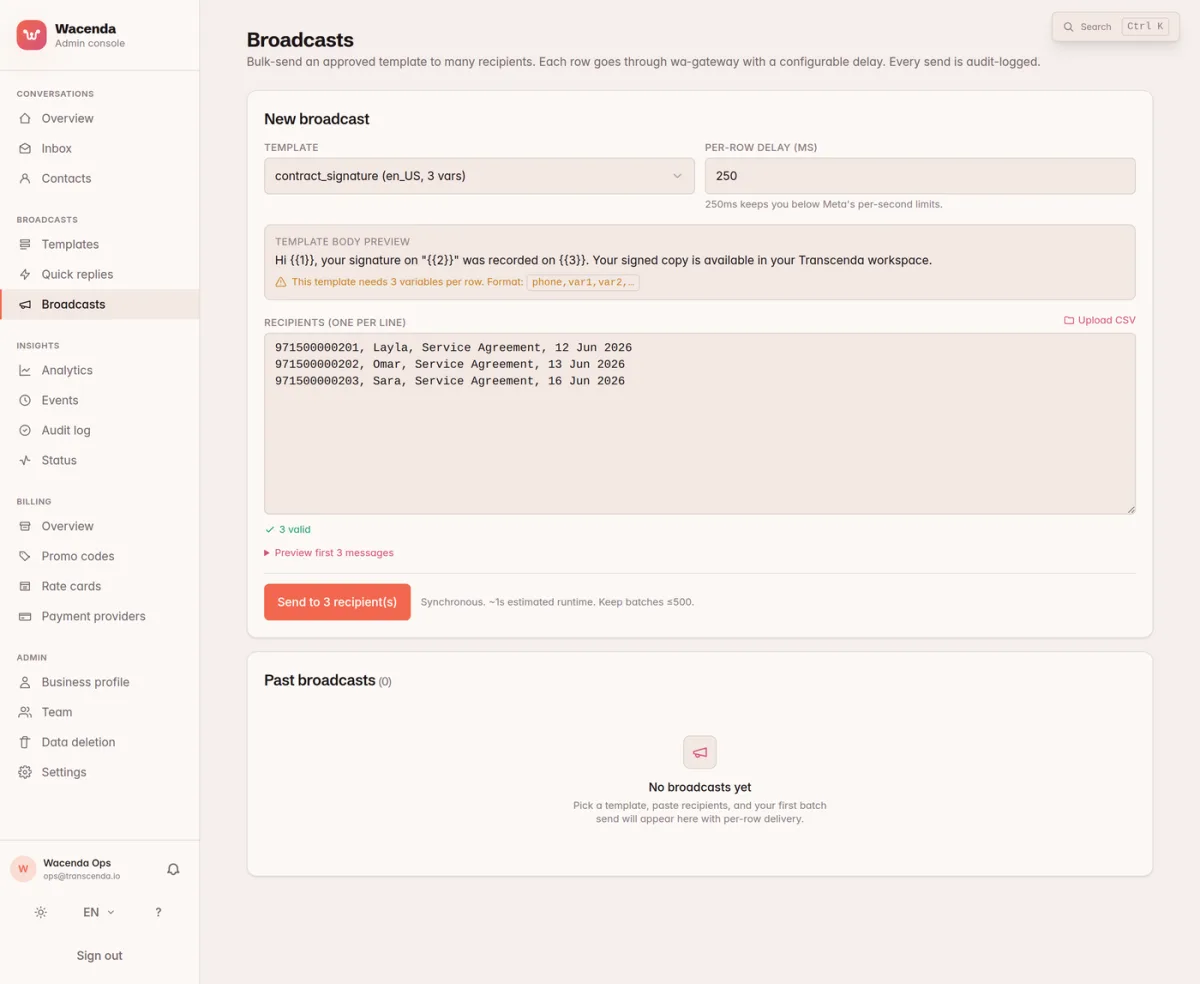This screenshot has width=1200, height=984.
Task: Click the Quick replies lightning icon
Action: click(25, 274)
